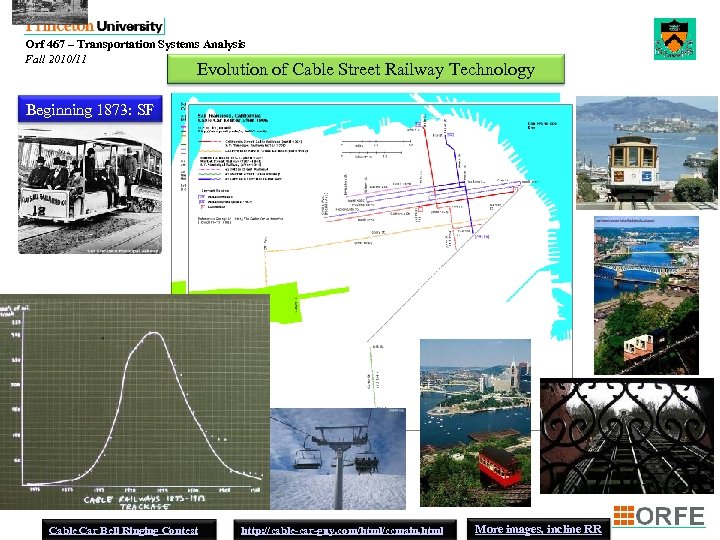The height and width of the screenshot is (540, 720).
Task: Click the Fall 2010/11 text
Action: [x=56, y=59]
